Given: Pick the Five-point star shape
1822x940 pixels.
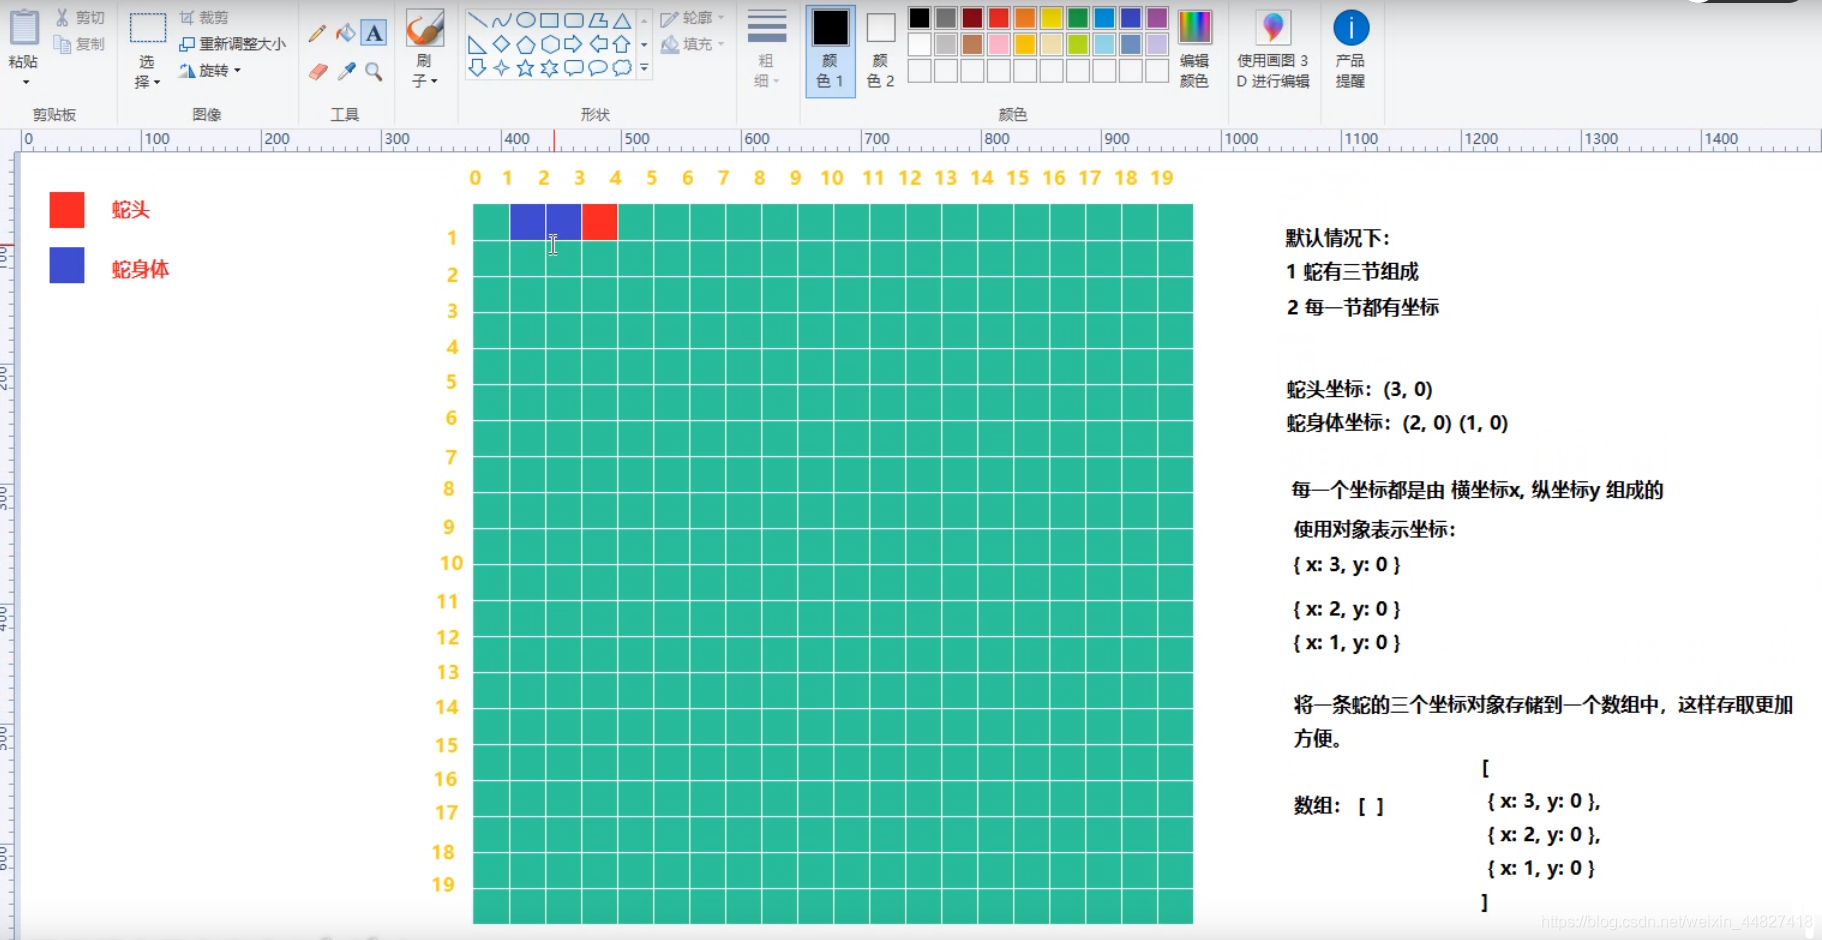Looking at the screenshot, I should (525, 68).
